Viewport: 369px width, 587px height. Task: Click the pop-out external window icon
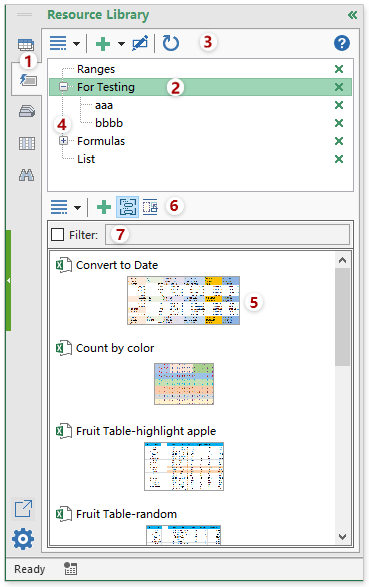(23, 509)
